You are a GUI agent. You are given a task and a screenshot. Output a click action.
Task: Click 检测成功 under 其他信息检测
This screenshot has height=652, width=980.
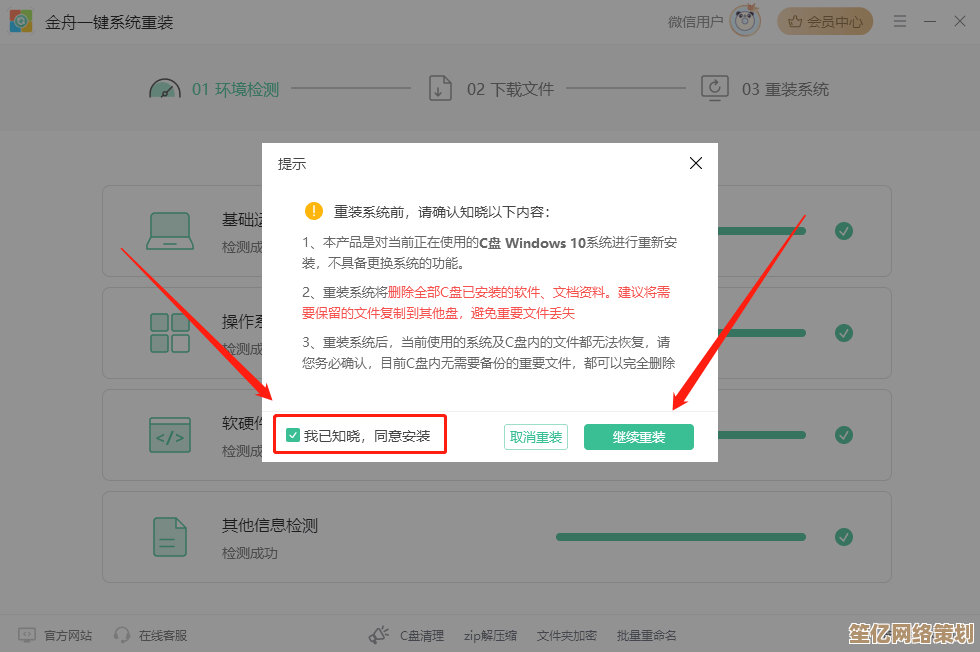tap(249, 553)
